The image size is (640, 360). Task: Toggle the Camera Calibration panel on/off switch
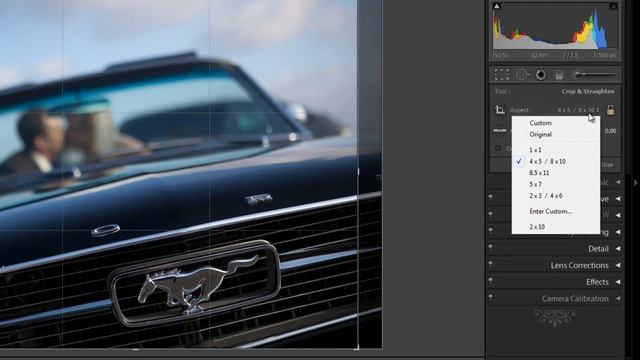point(491,297)
